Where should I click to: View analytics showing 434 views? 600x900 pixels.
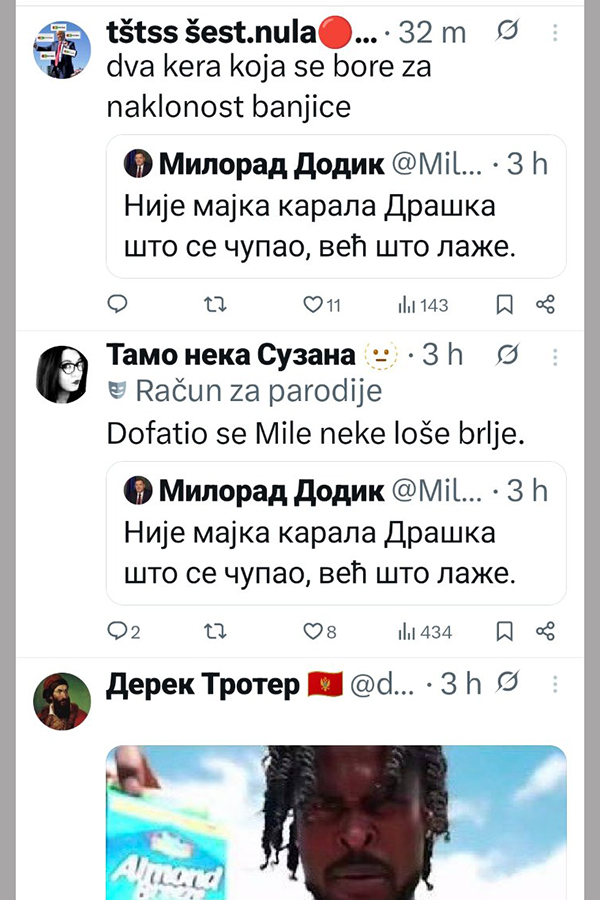point(425,631)
